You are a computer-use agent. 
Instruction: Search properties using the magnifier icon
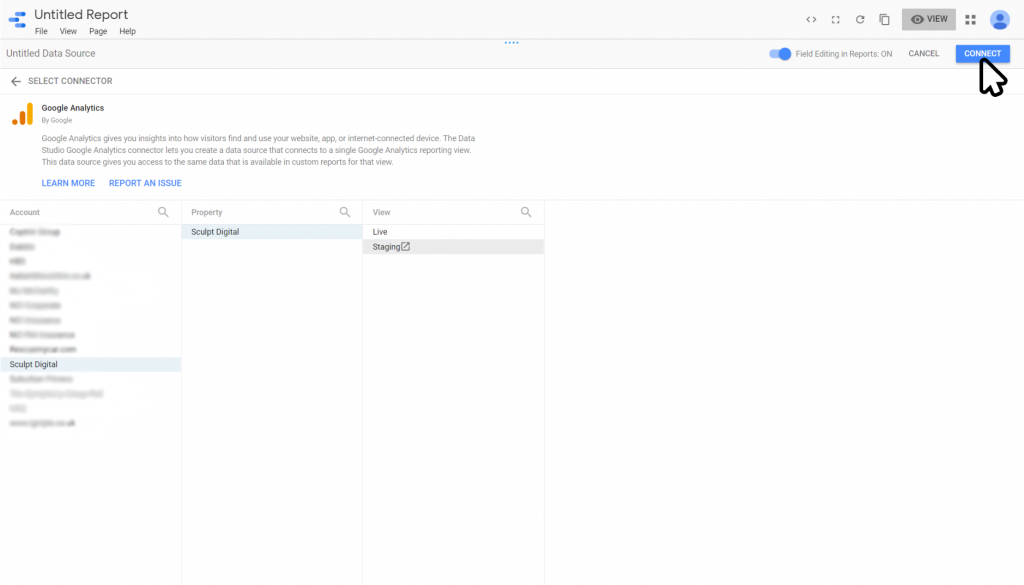click(345, 212)
